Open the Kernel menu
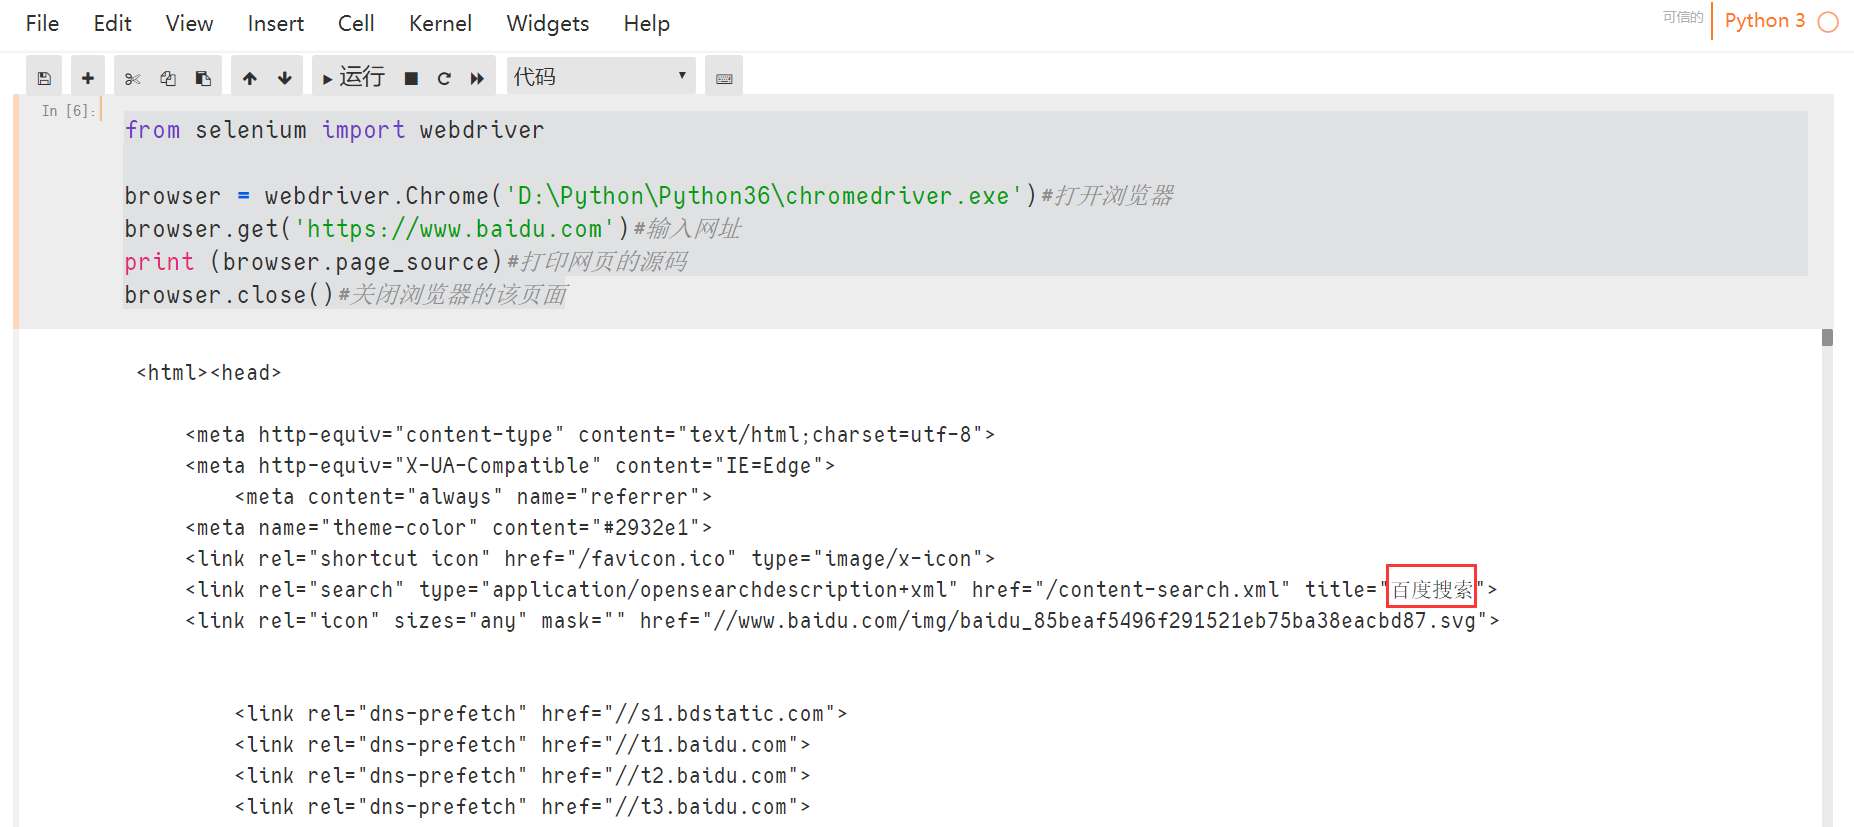 click(440, 23)
